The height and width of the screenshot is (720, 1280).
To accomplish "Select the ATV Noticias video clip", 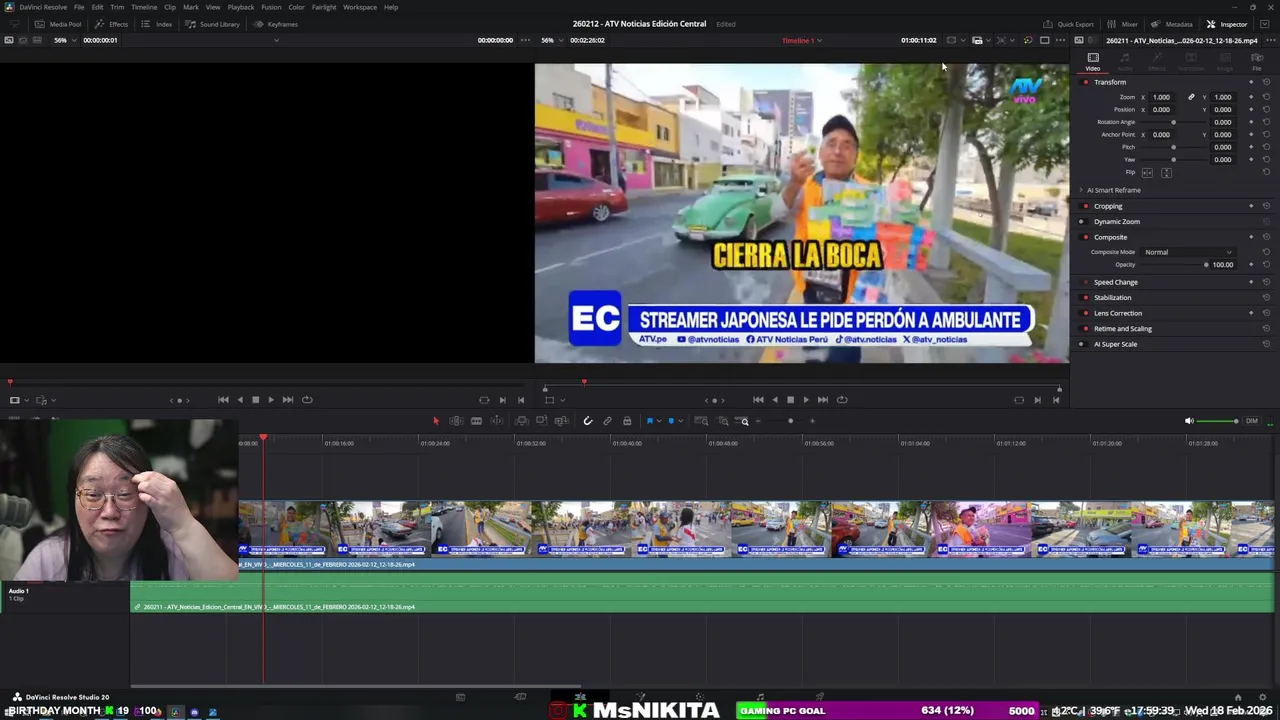I will tap(756, 535).
